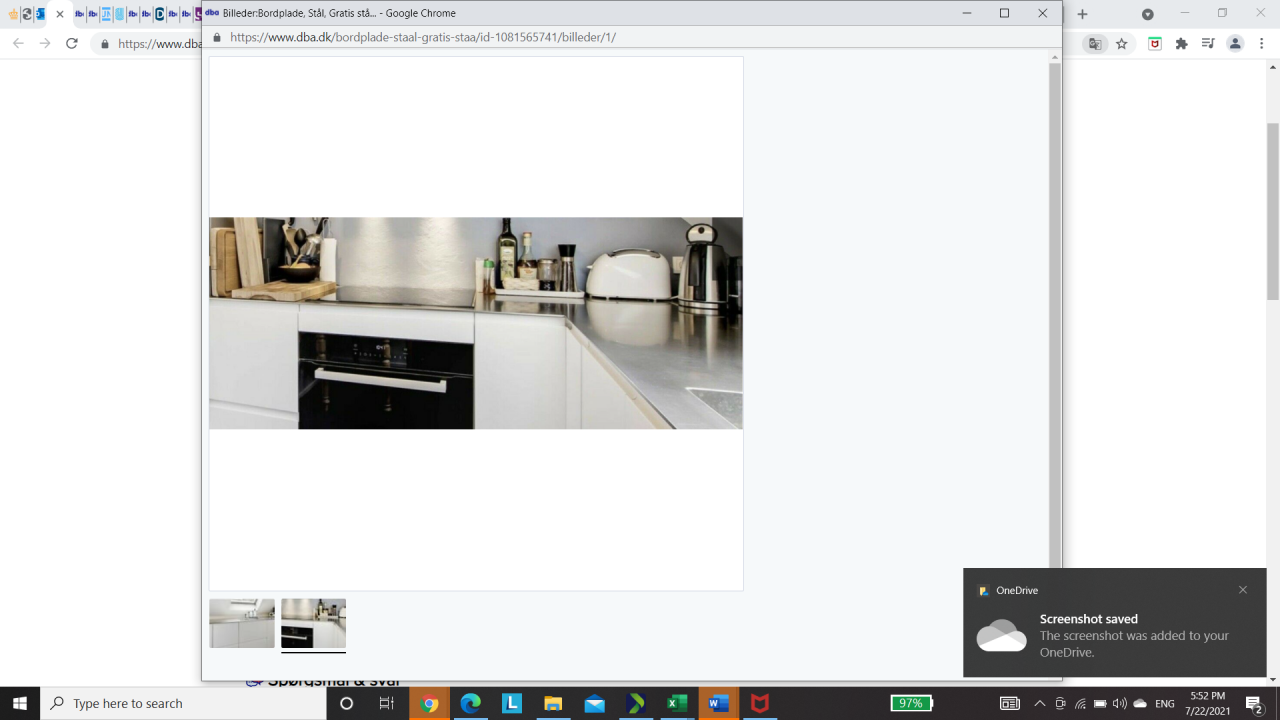Click the Google Translate icon in address bar
Viewport: 1280px width, 720px height.
click(x=1096, y=44)
